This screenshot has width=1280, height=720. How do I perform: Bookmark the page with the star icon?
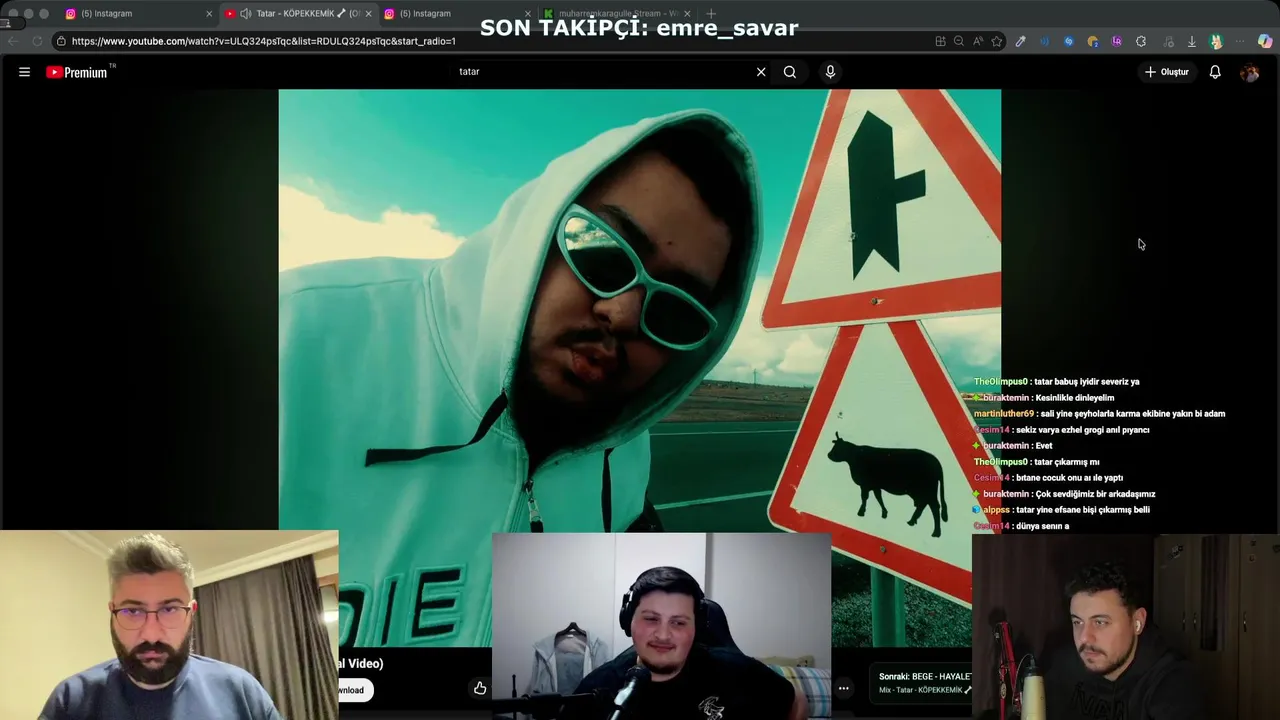pyautogui.click(x=997, y=41)
